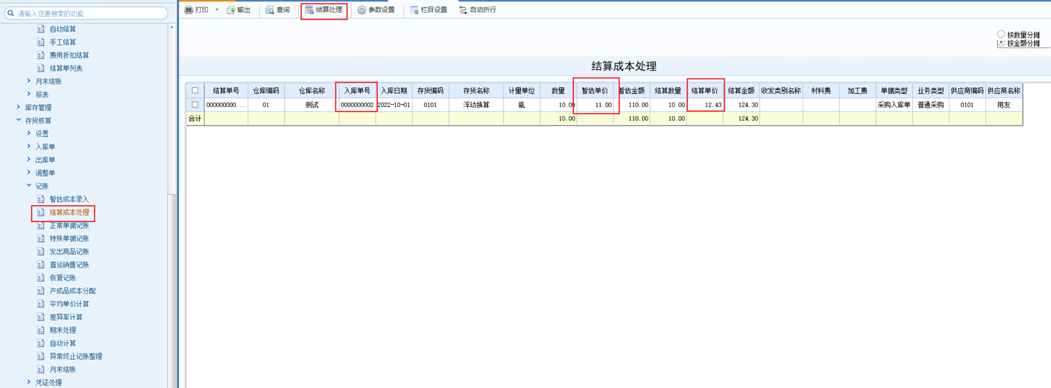Click the 参数设置 gear icon
The image size is (1051, 388).
[361, 10]
